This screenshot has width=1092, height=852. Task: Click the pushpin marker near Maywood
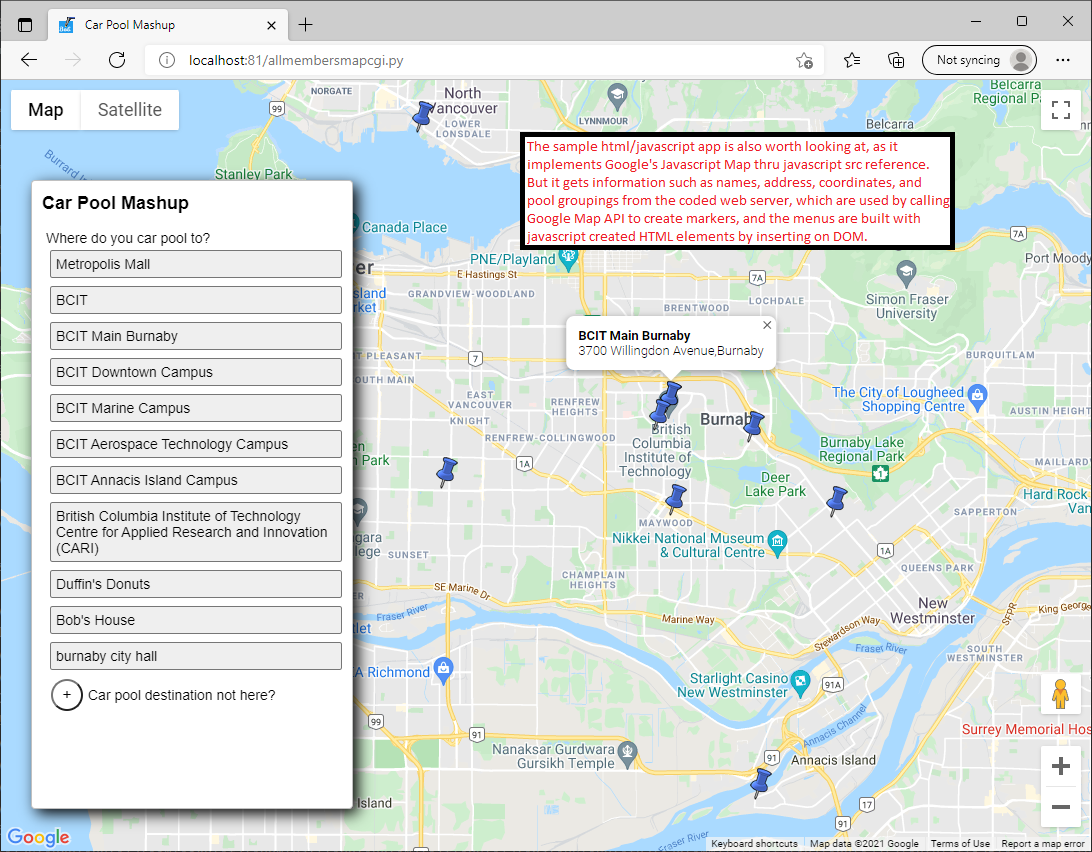click(x=675, y=499)
